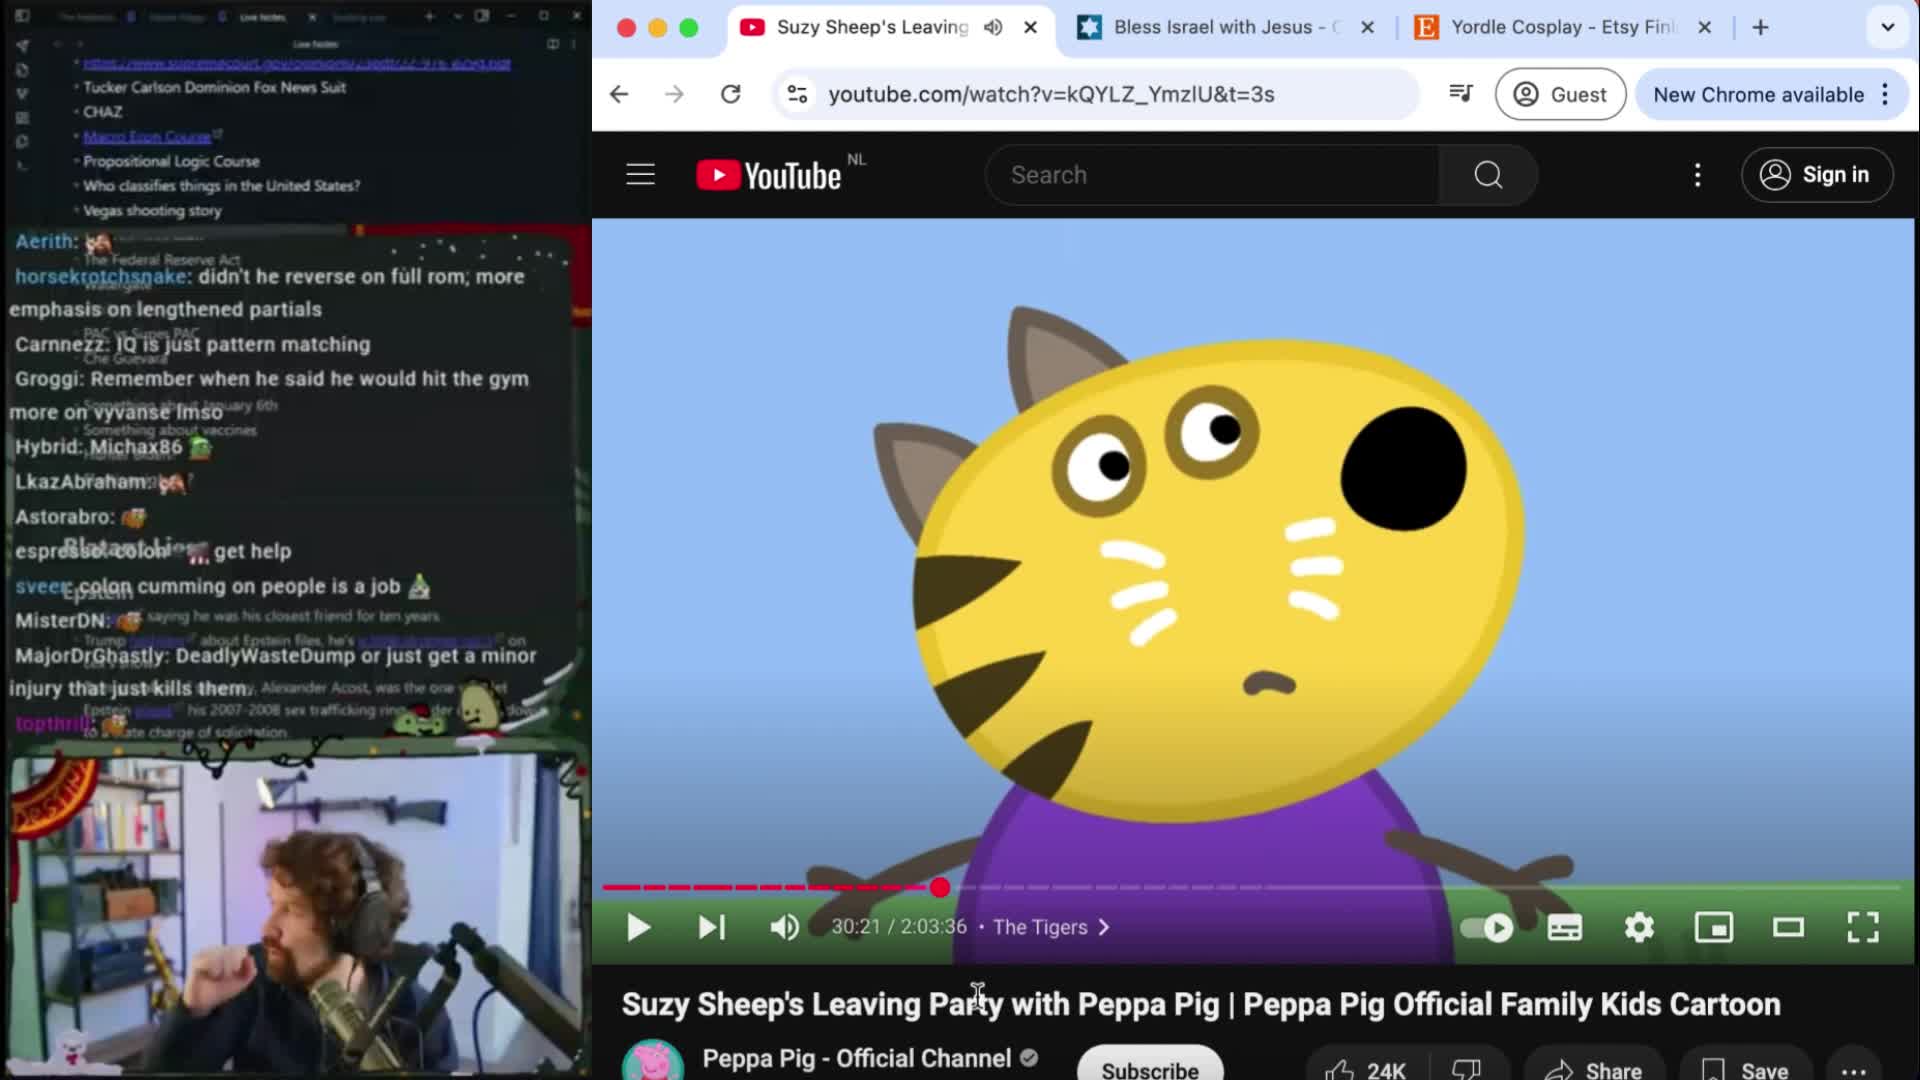Click the YouTube logo to go home
This screenshot has width=1920, height=1080.
tap(770, 174)
